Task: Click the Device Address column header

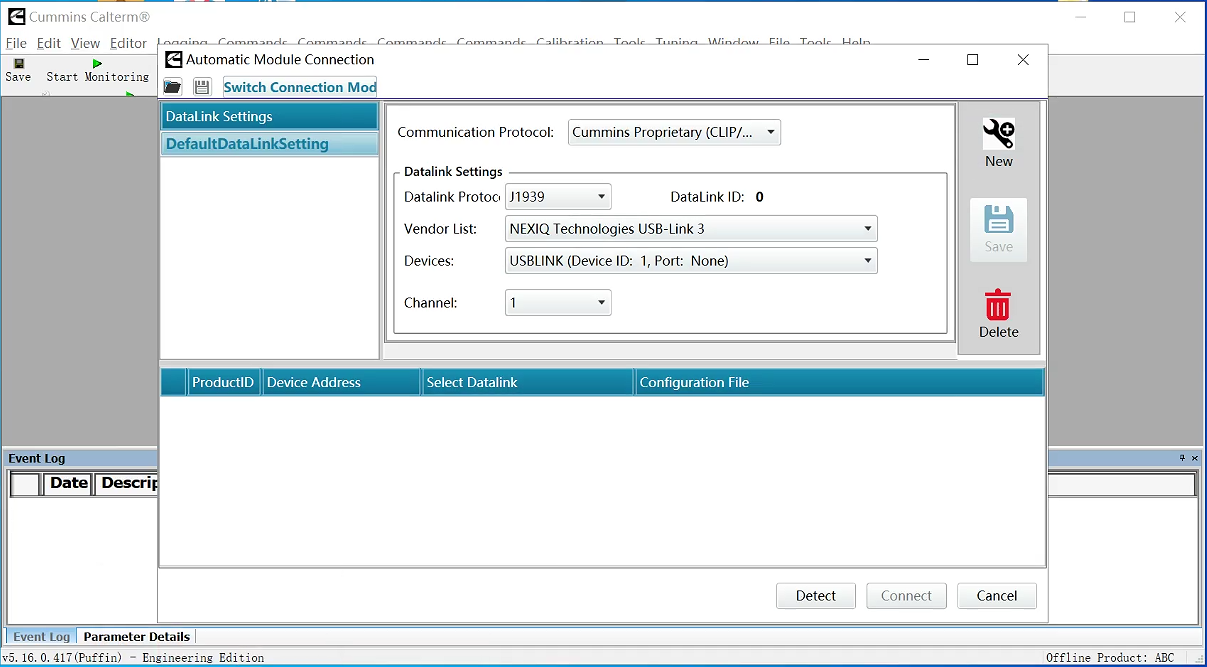Action: [341, 382]
